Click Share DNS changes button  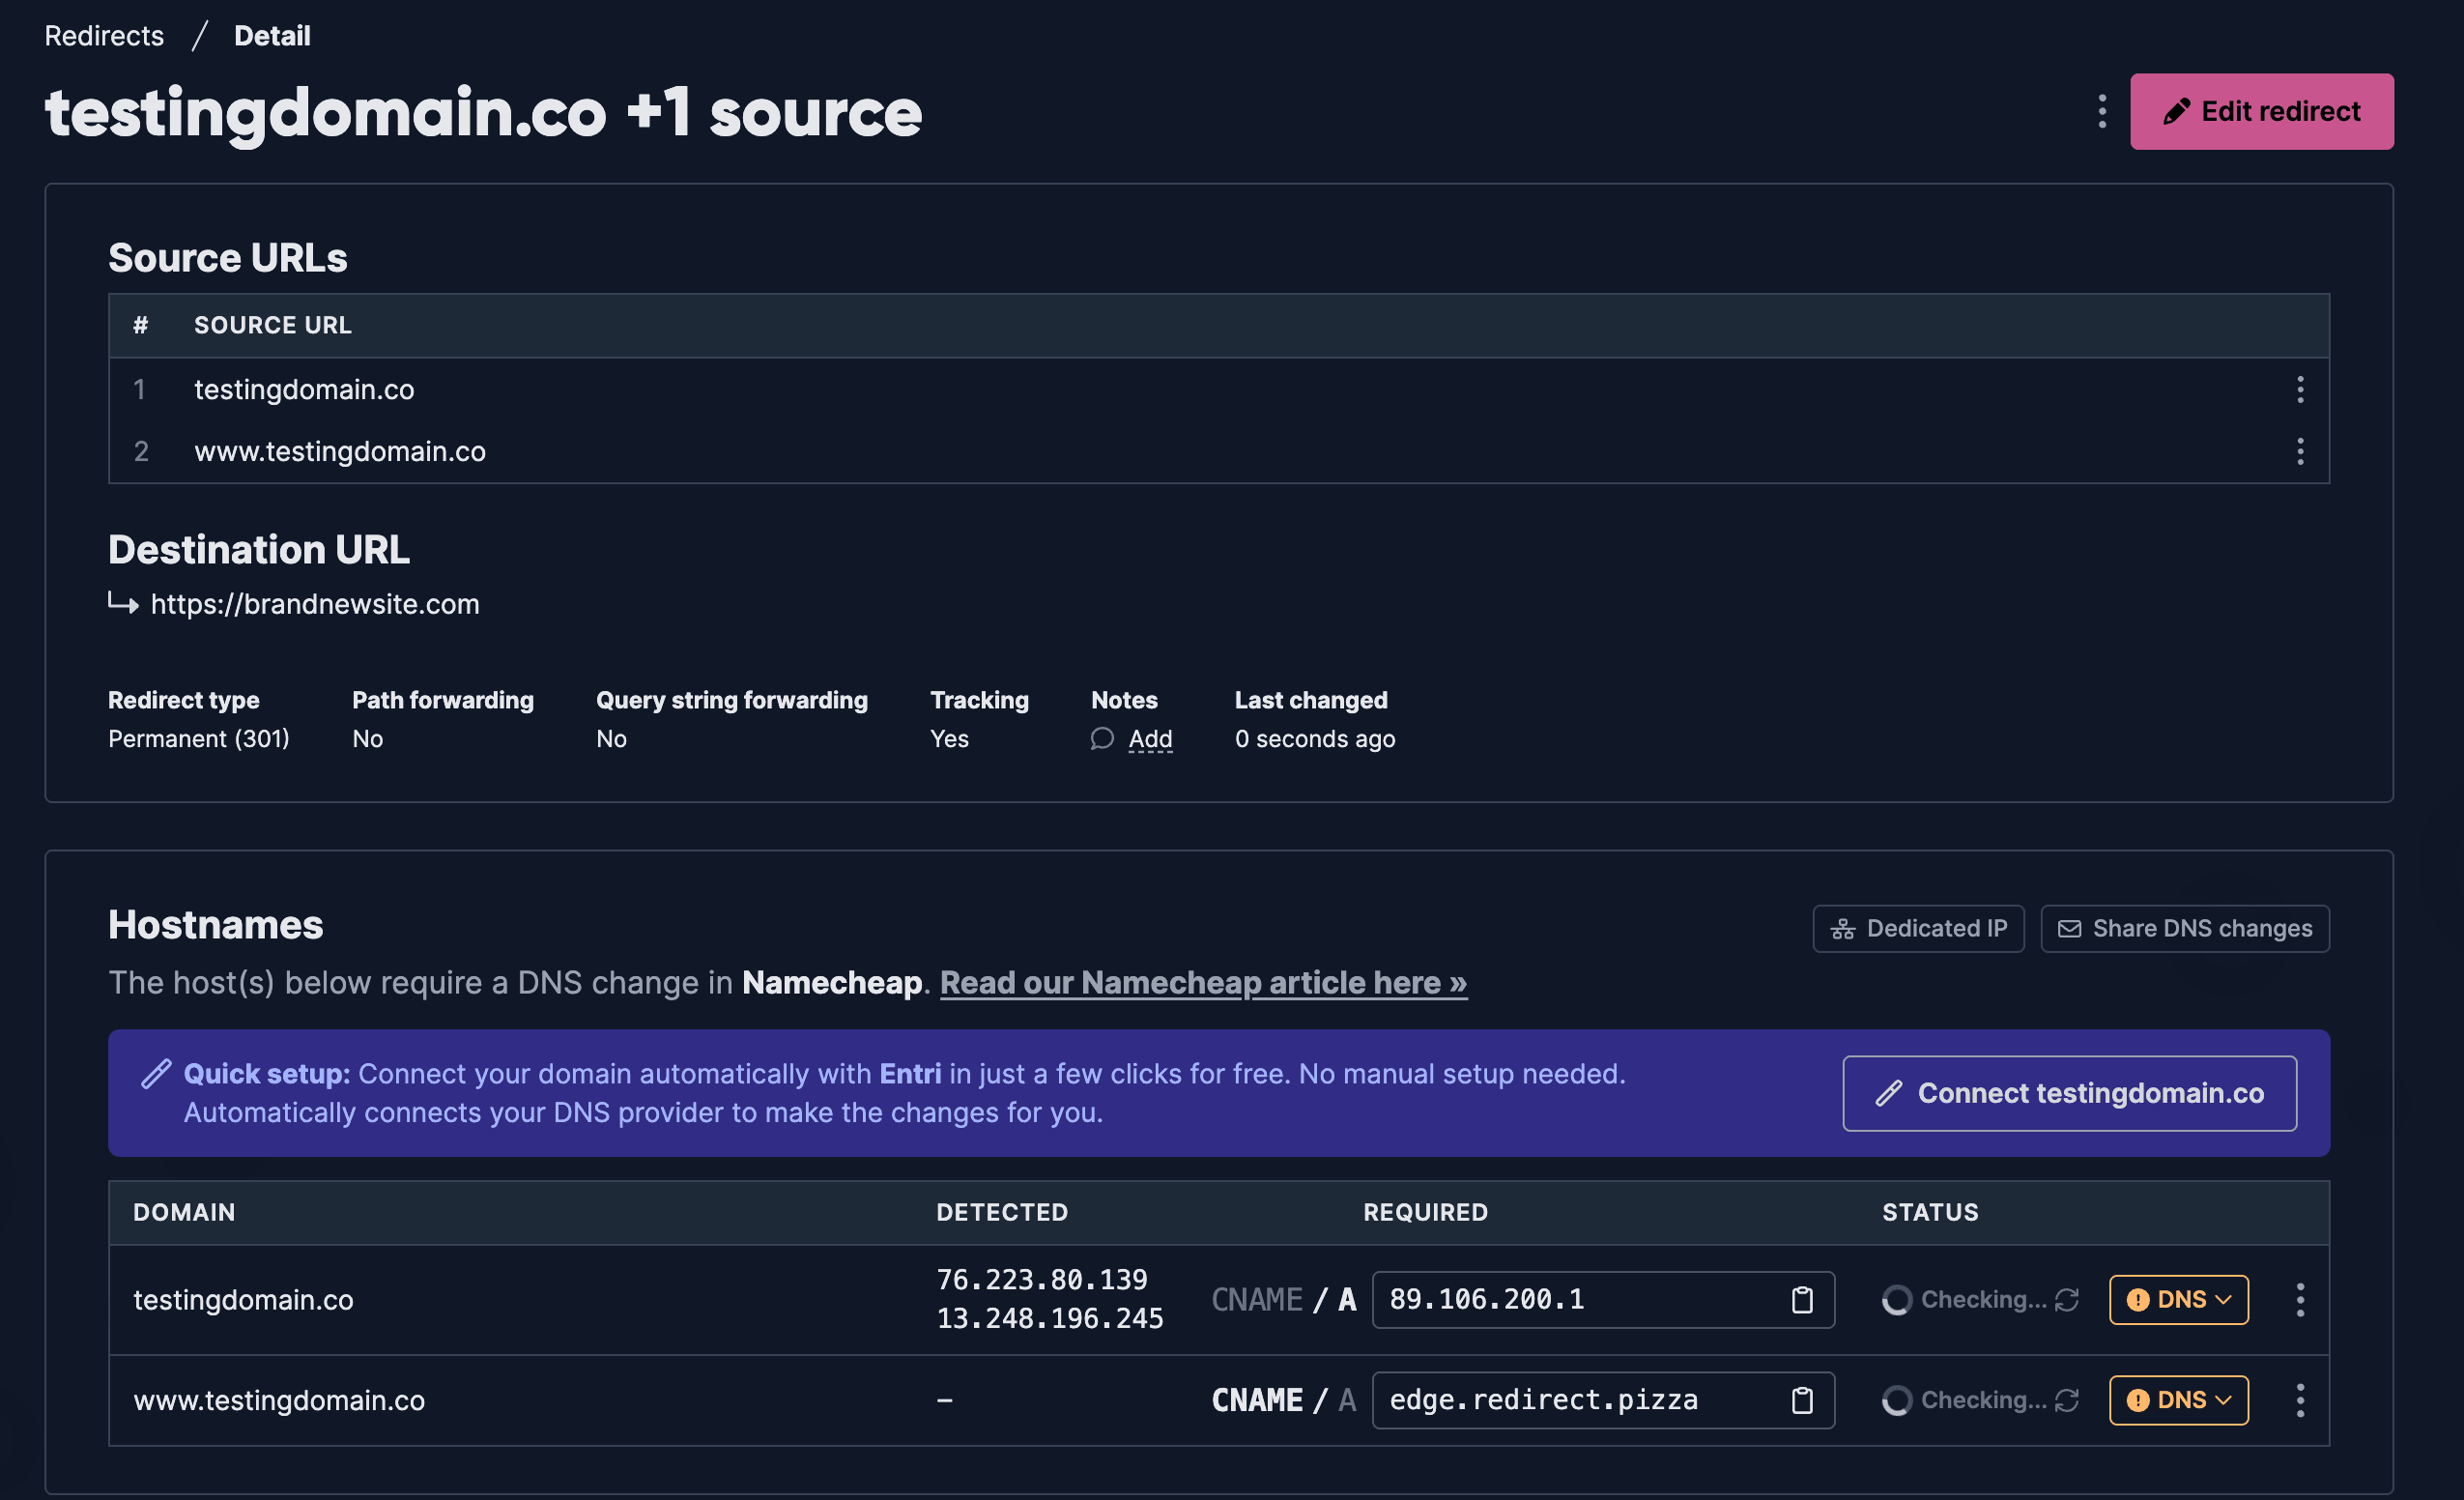click(2185, 929)
